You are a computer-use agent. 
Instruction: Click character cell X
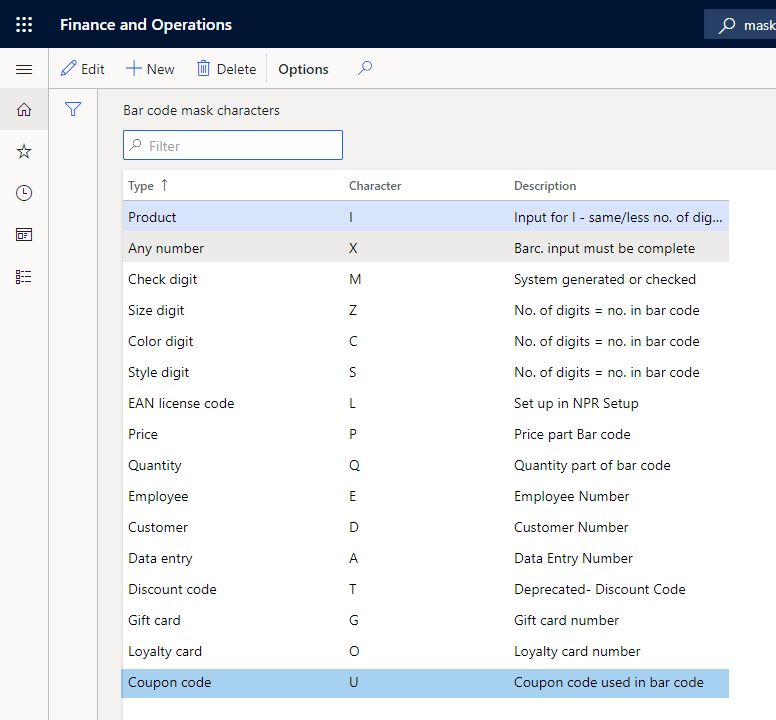click(x=353, y=248)
